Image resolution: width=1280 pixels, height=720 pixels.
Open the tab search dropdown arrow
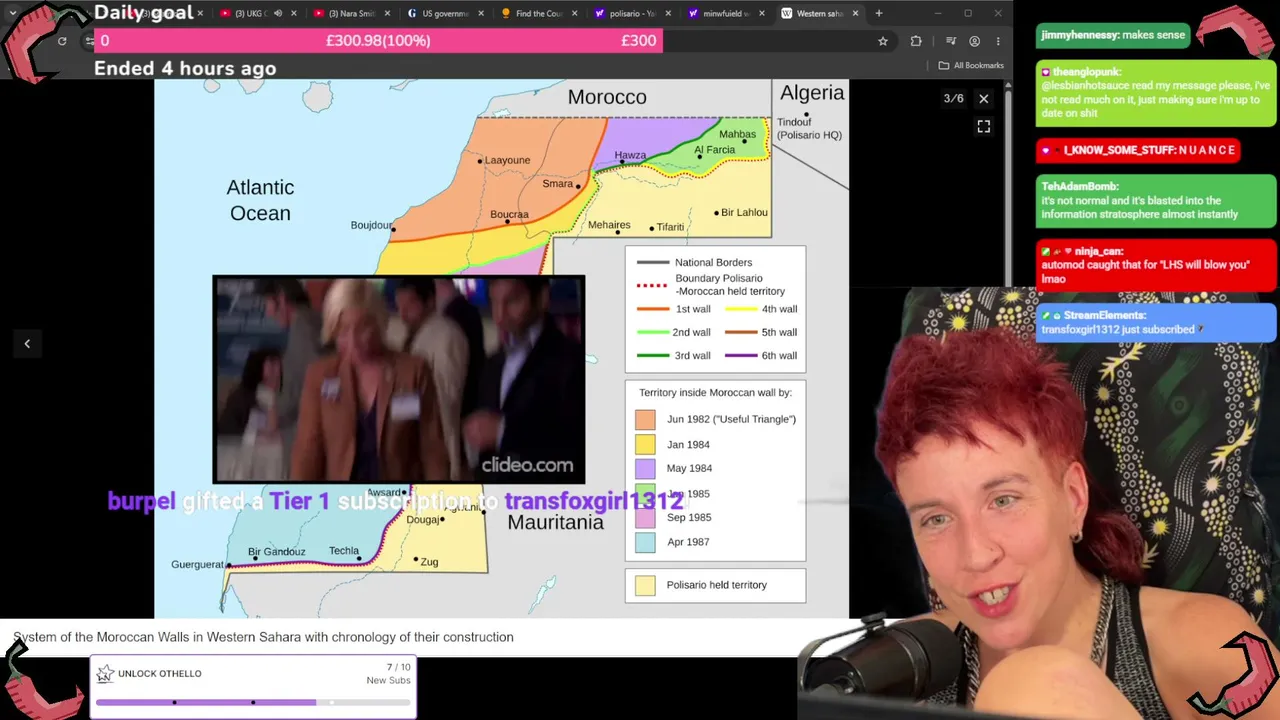[x=12, y=13]
